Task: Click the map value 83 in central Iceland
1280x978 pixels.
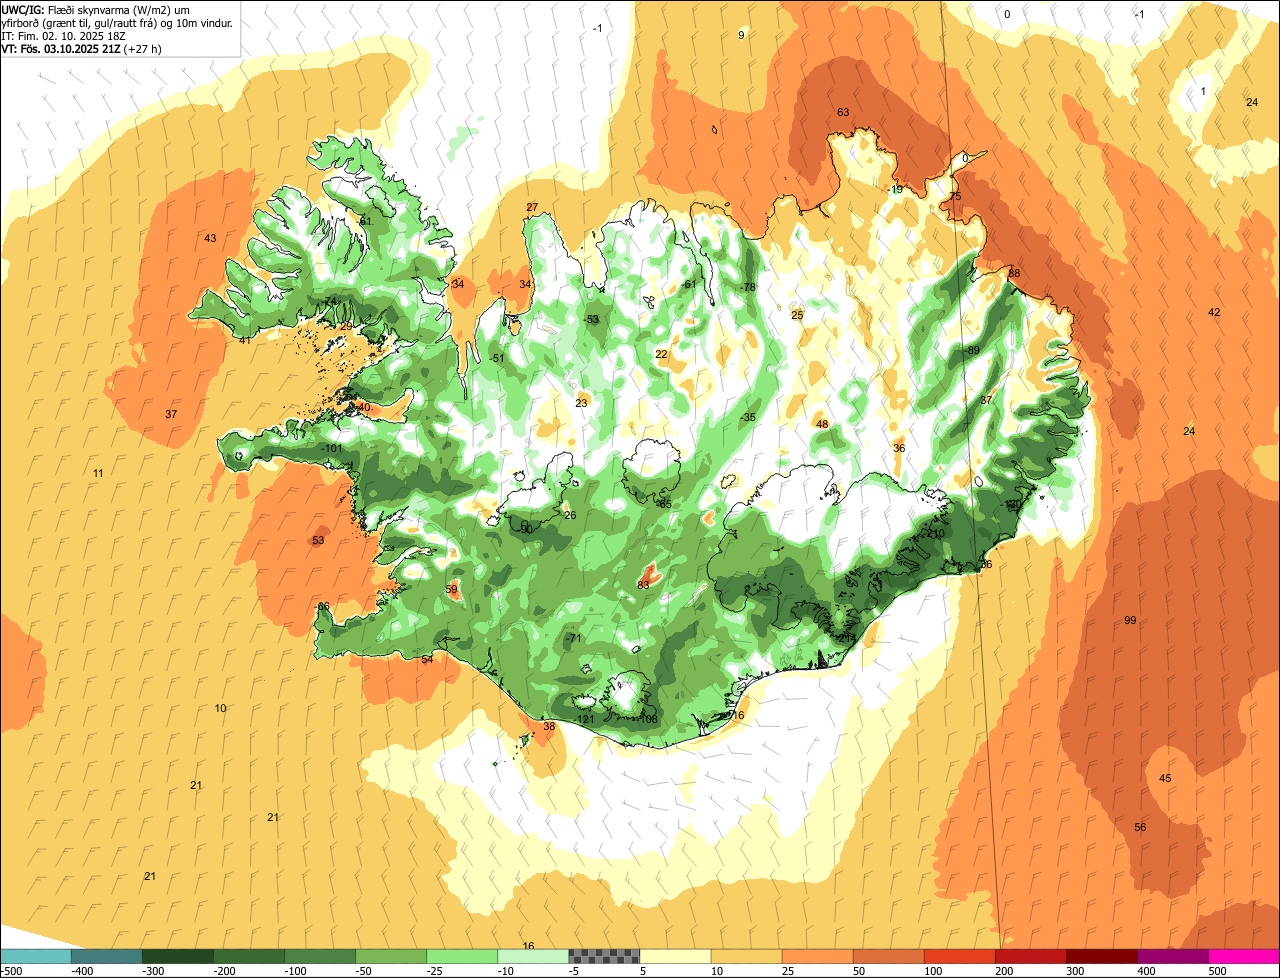Action: 643,585
